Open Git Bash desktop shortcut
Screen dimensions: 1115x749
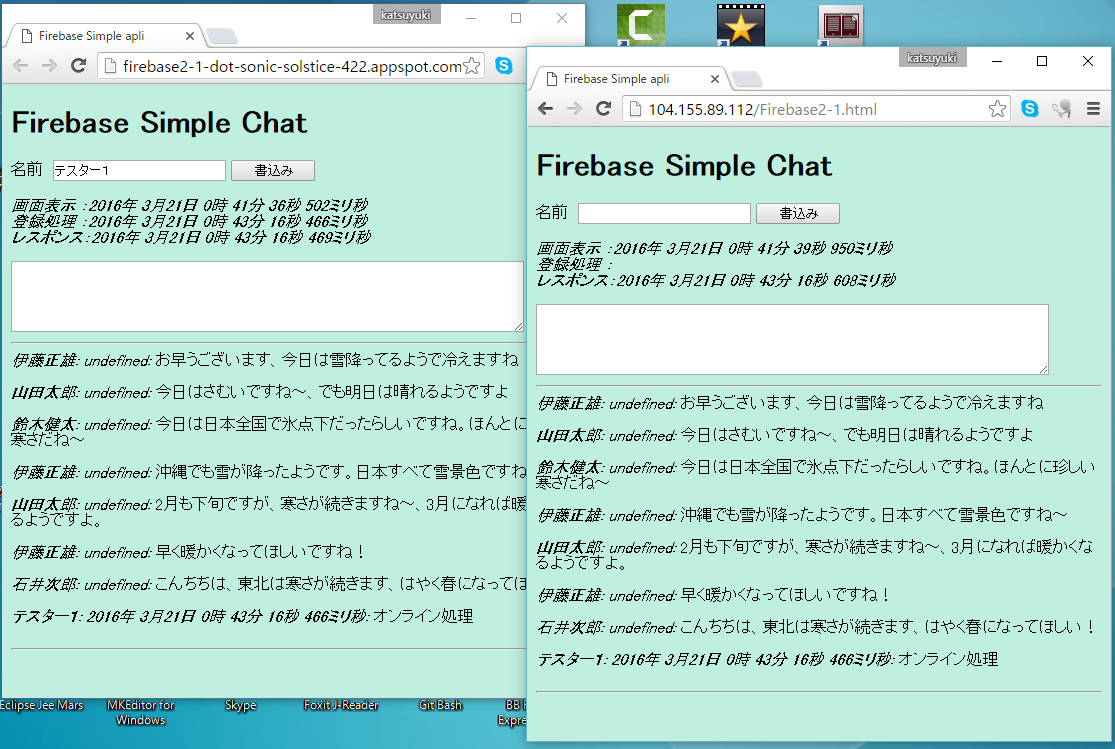440,705
